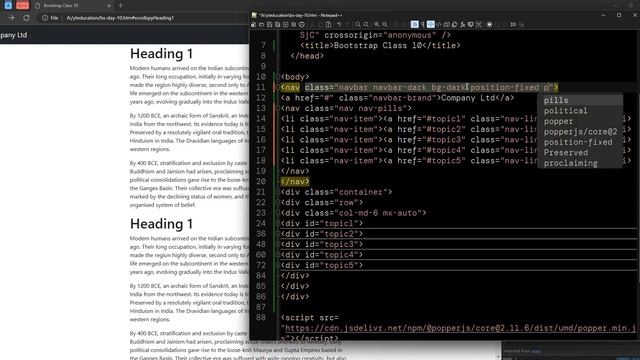Click the Close document toolbar icon
This screenshot has height=360, width=640.
tap(286, 24)
